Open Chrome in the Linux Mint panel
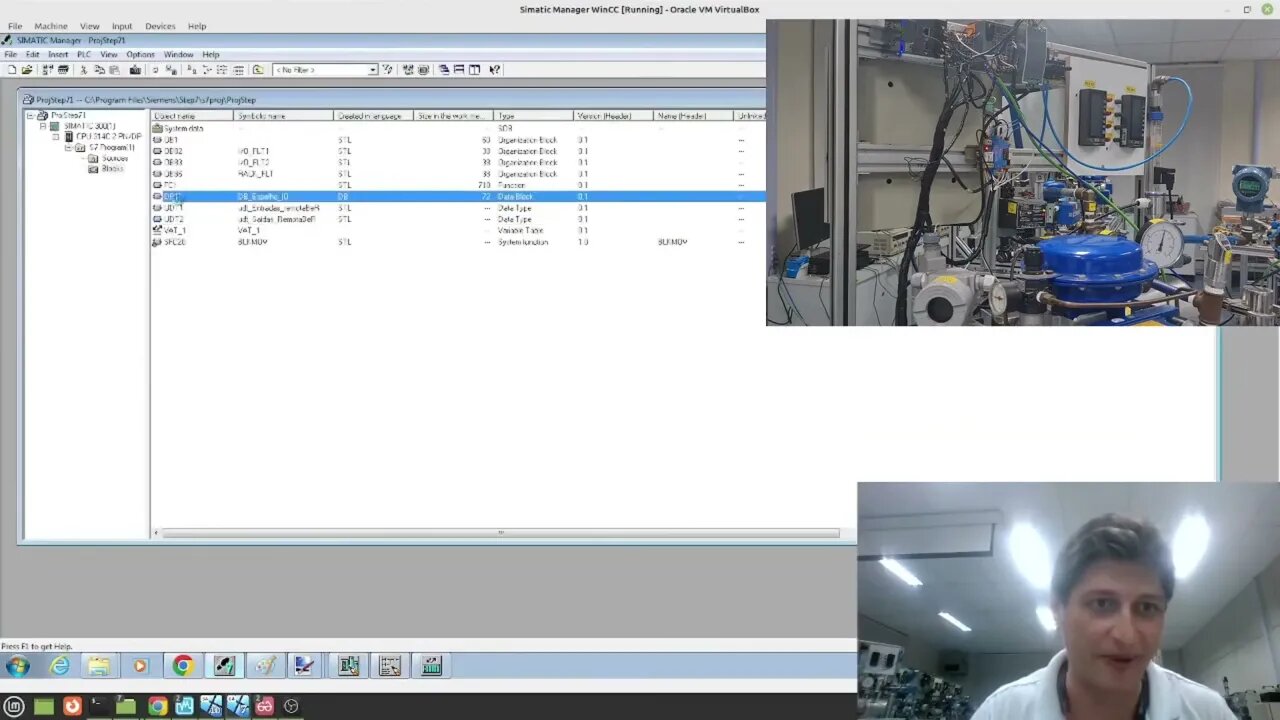The width and height of the screenshot is (1280, 720). coord(157,706)
